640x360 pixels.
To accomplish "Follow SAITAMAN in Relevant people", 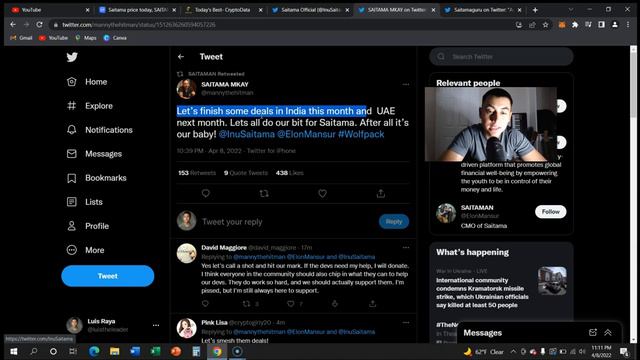I will (x=551, y=212).
